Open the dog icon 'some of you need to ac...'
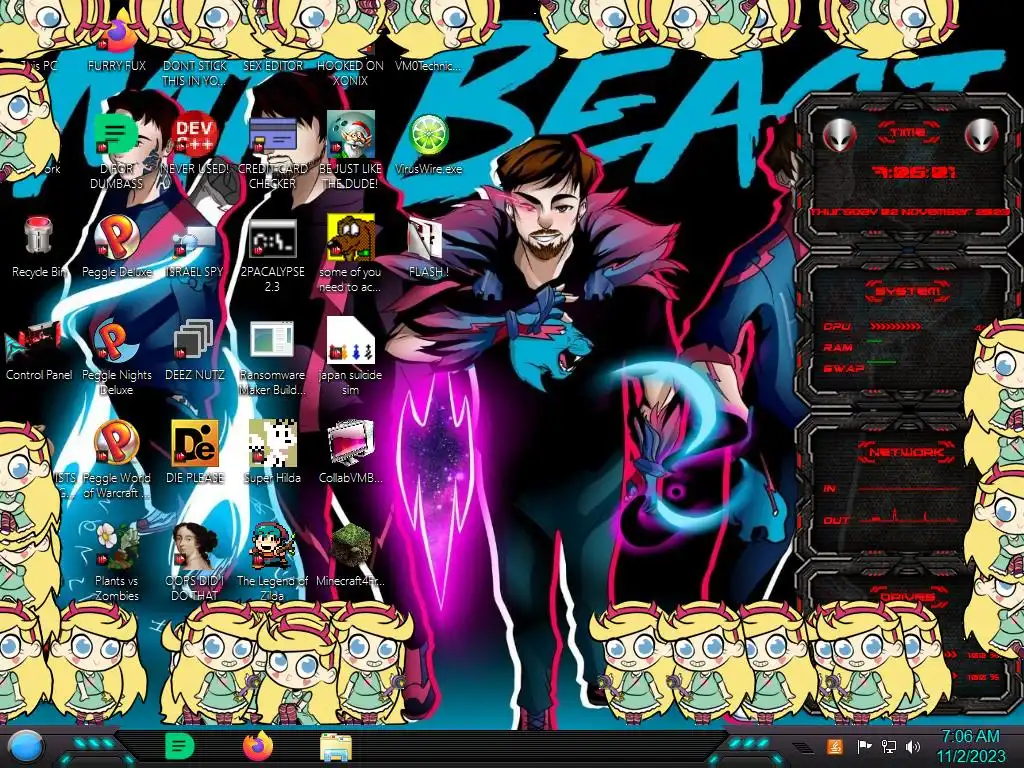 [x=351, y=236]
